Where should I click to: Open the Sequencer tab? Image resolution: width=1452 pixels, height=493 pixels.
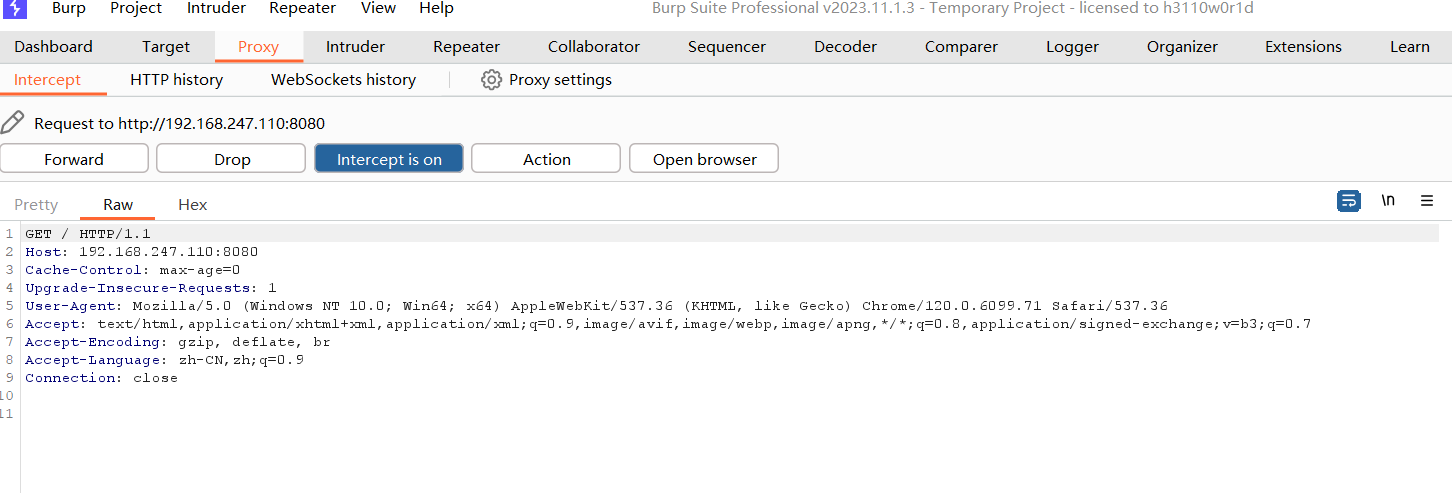point(727,47)
